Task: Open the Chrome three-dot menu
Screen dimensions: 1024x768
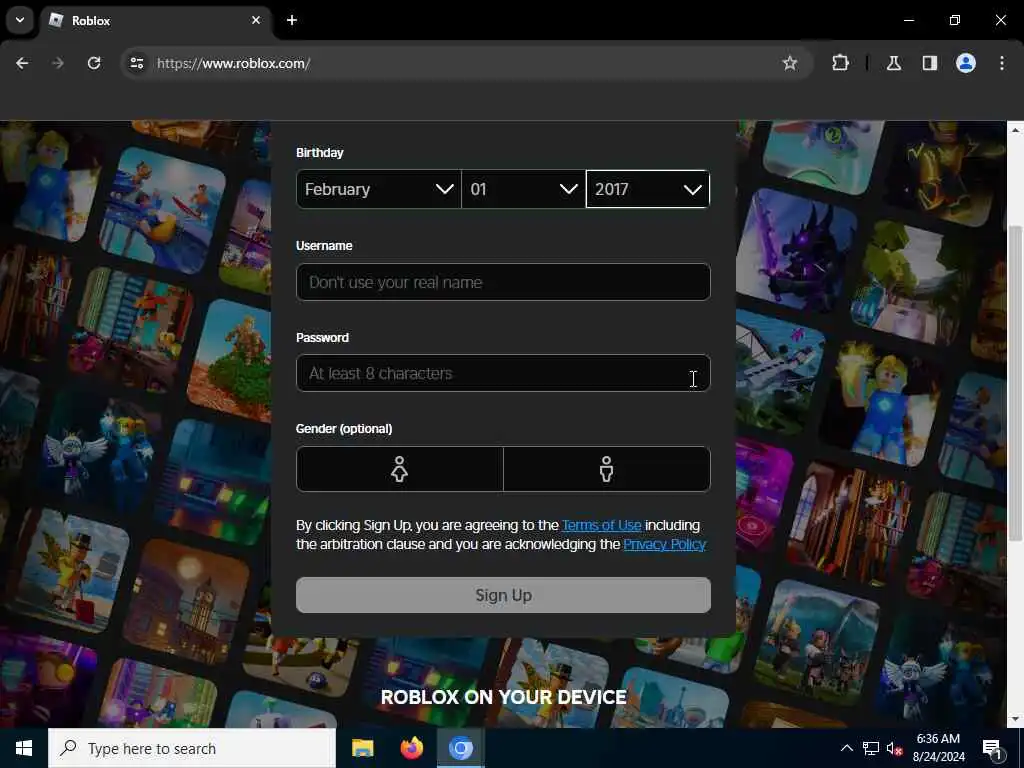Action: tap(1002, 63)
